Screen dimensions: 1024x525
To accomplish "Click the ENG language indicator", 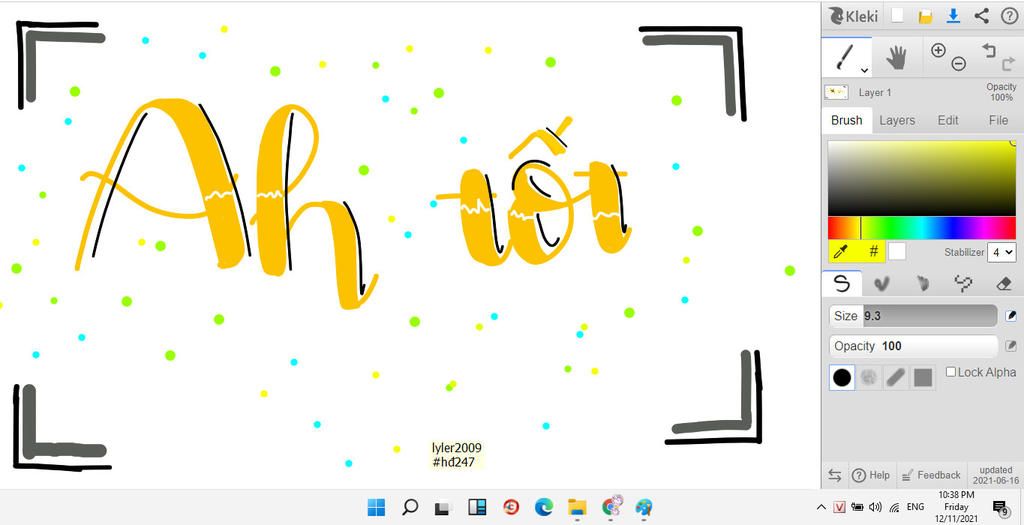I will coord(916,507).
